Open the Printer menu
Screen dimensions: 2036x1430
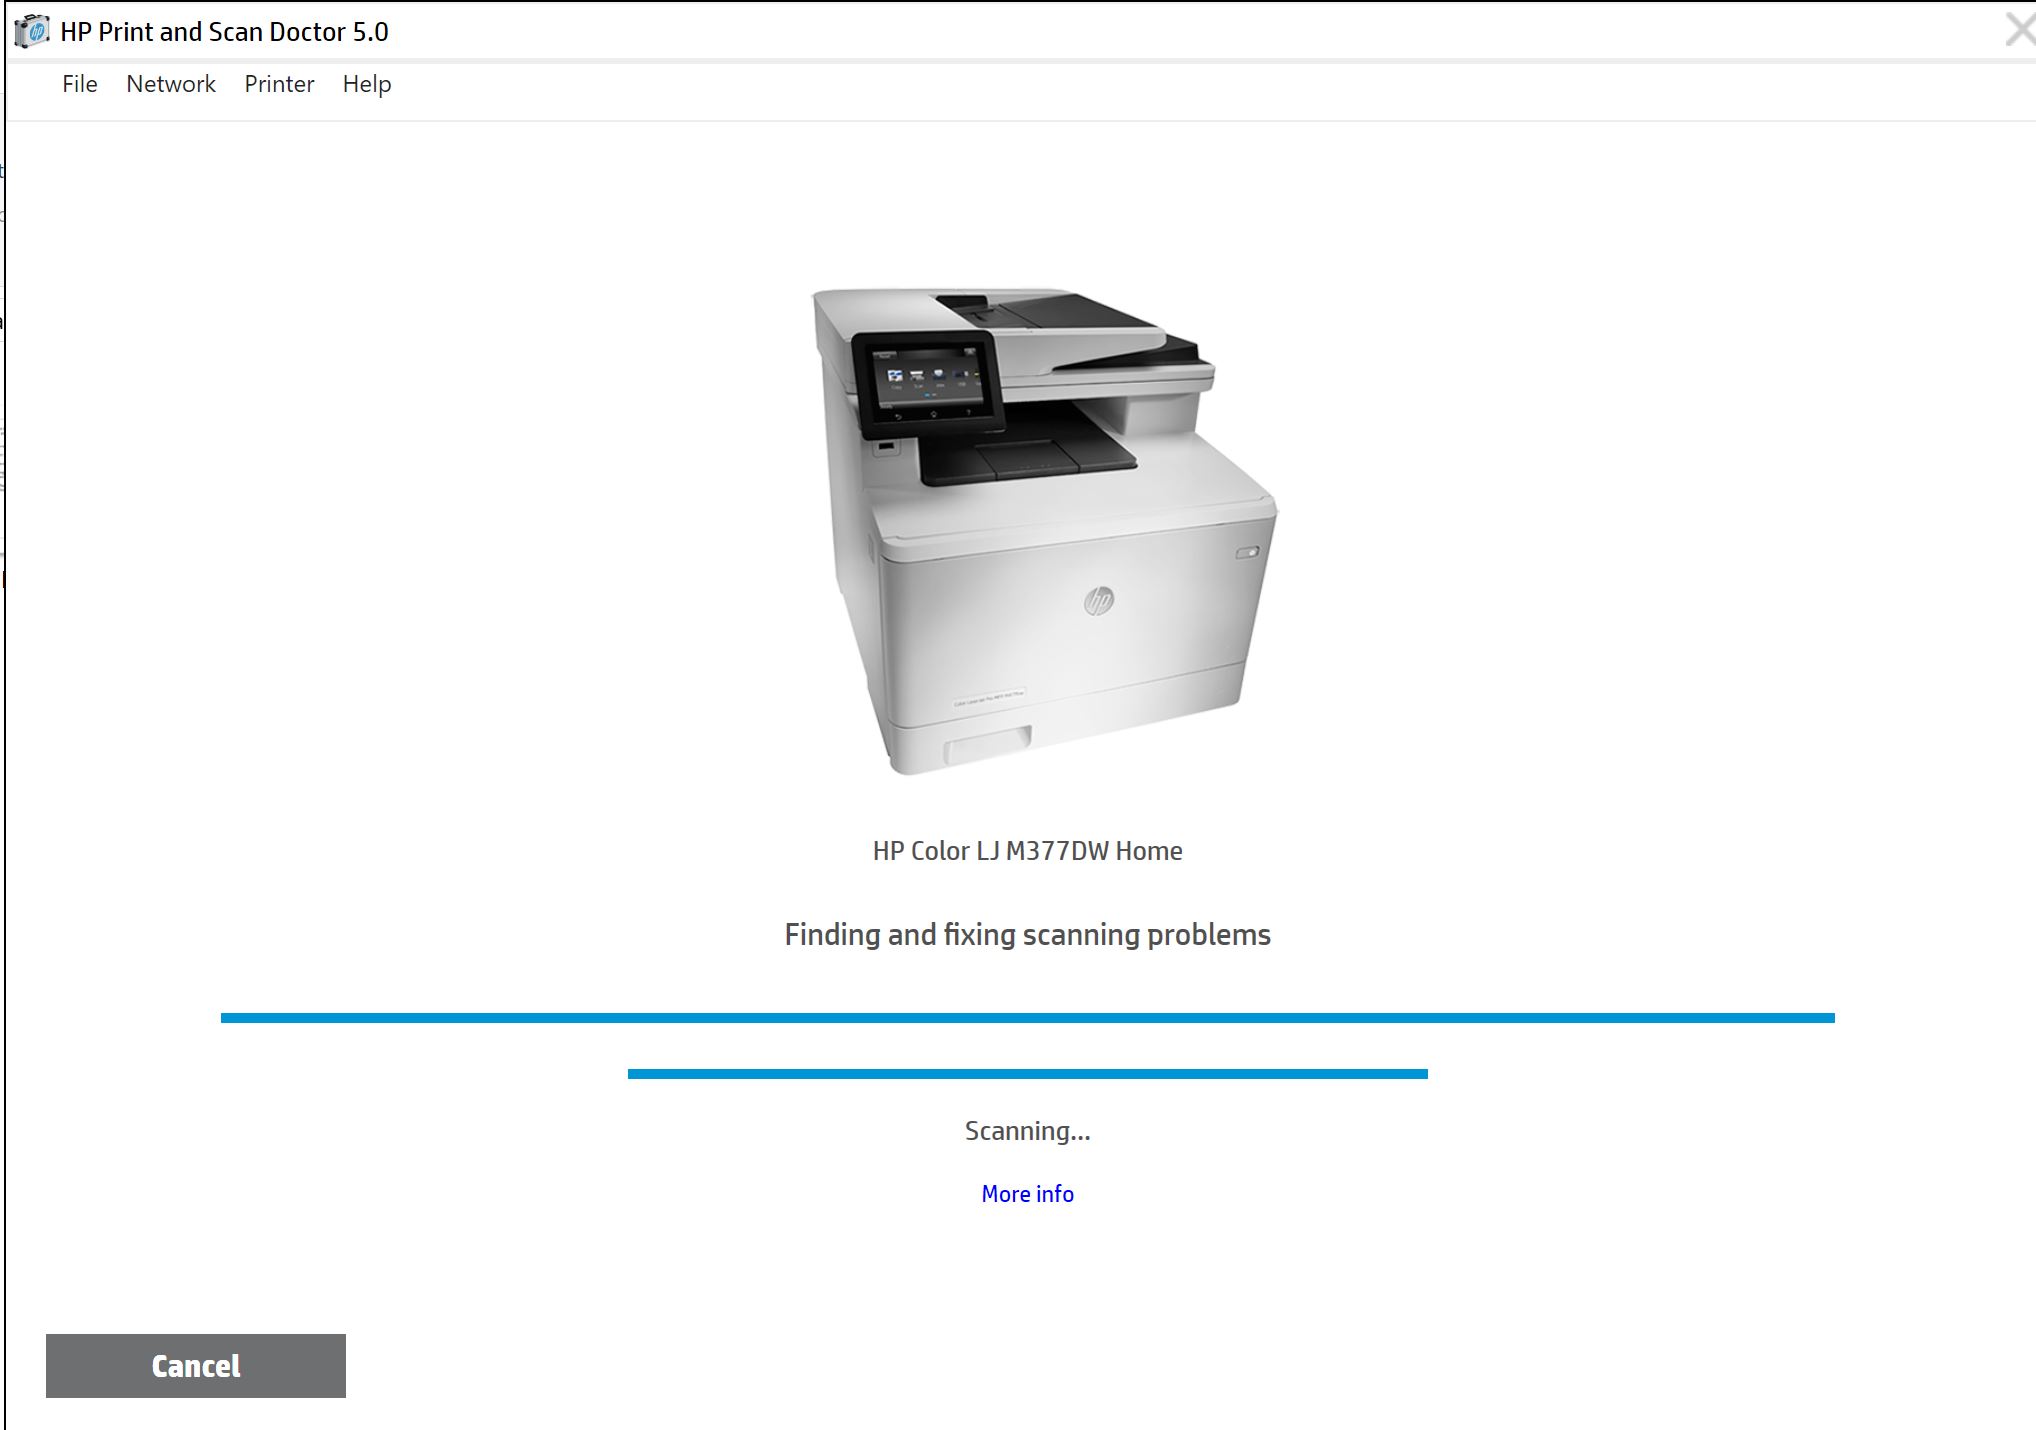[x=279, y=84]
